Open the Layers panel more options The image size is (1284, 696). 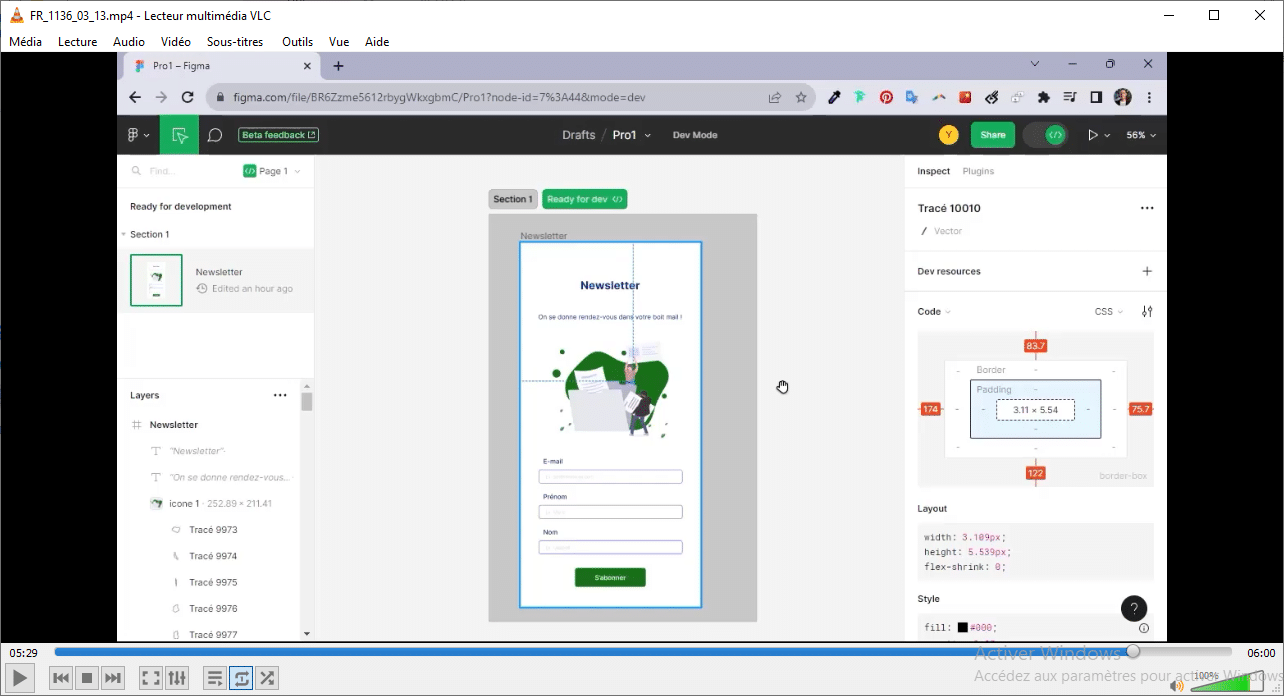tap(280, 395)
